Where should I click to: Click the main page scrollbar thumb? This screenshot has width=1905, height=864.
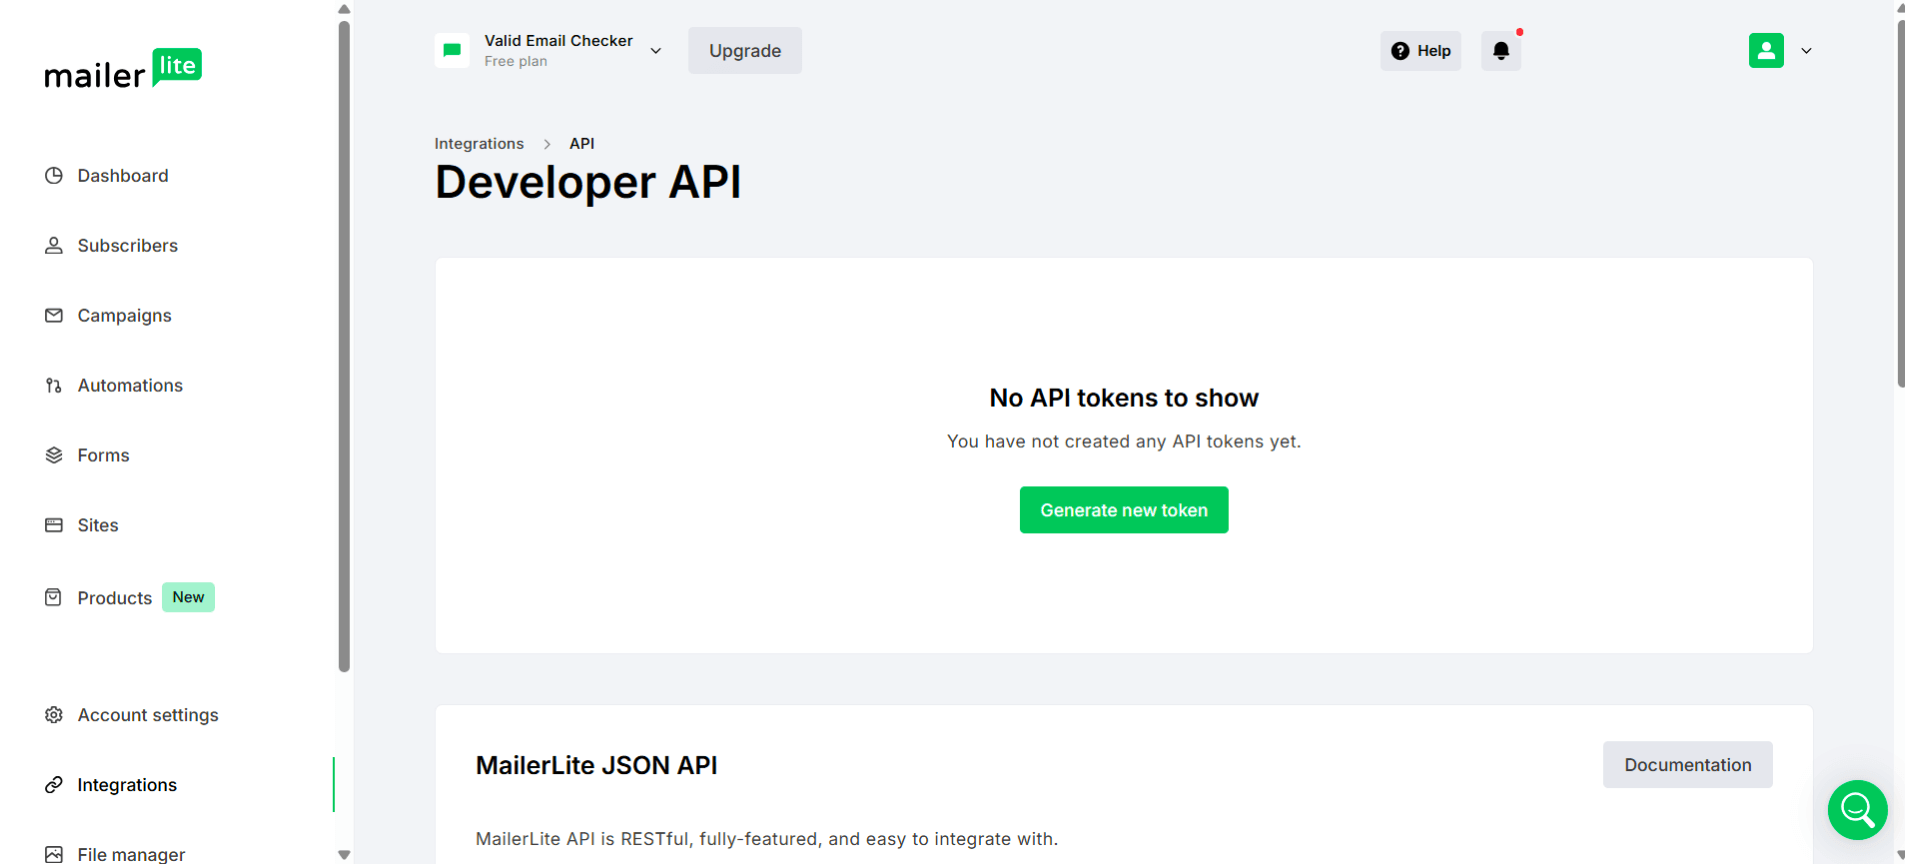click(1900, 203)
